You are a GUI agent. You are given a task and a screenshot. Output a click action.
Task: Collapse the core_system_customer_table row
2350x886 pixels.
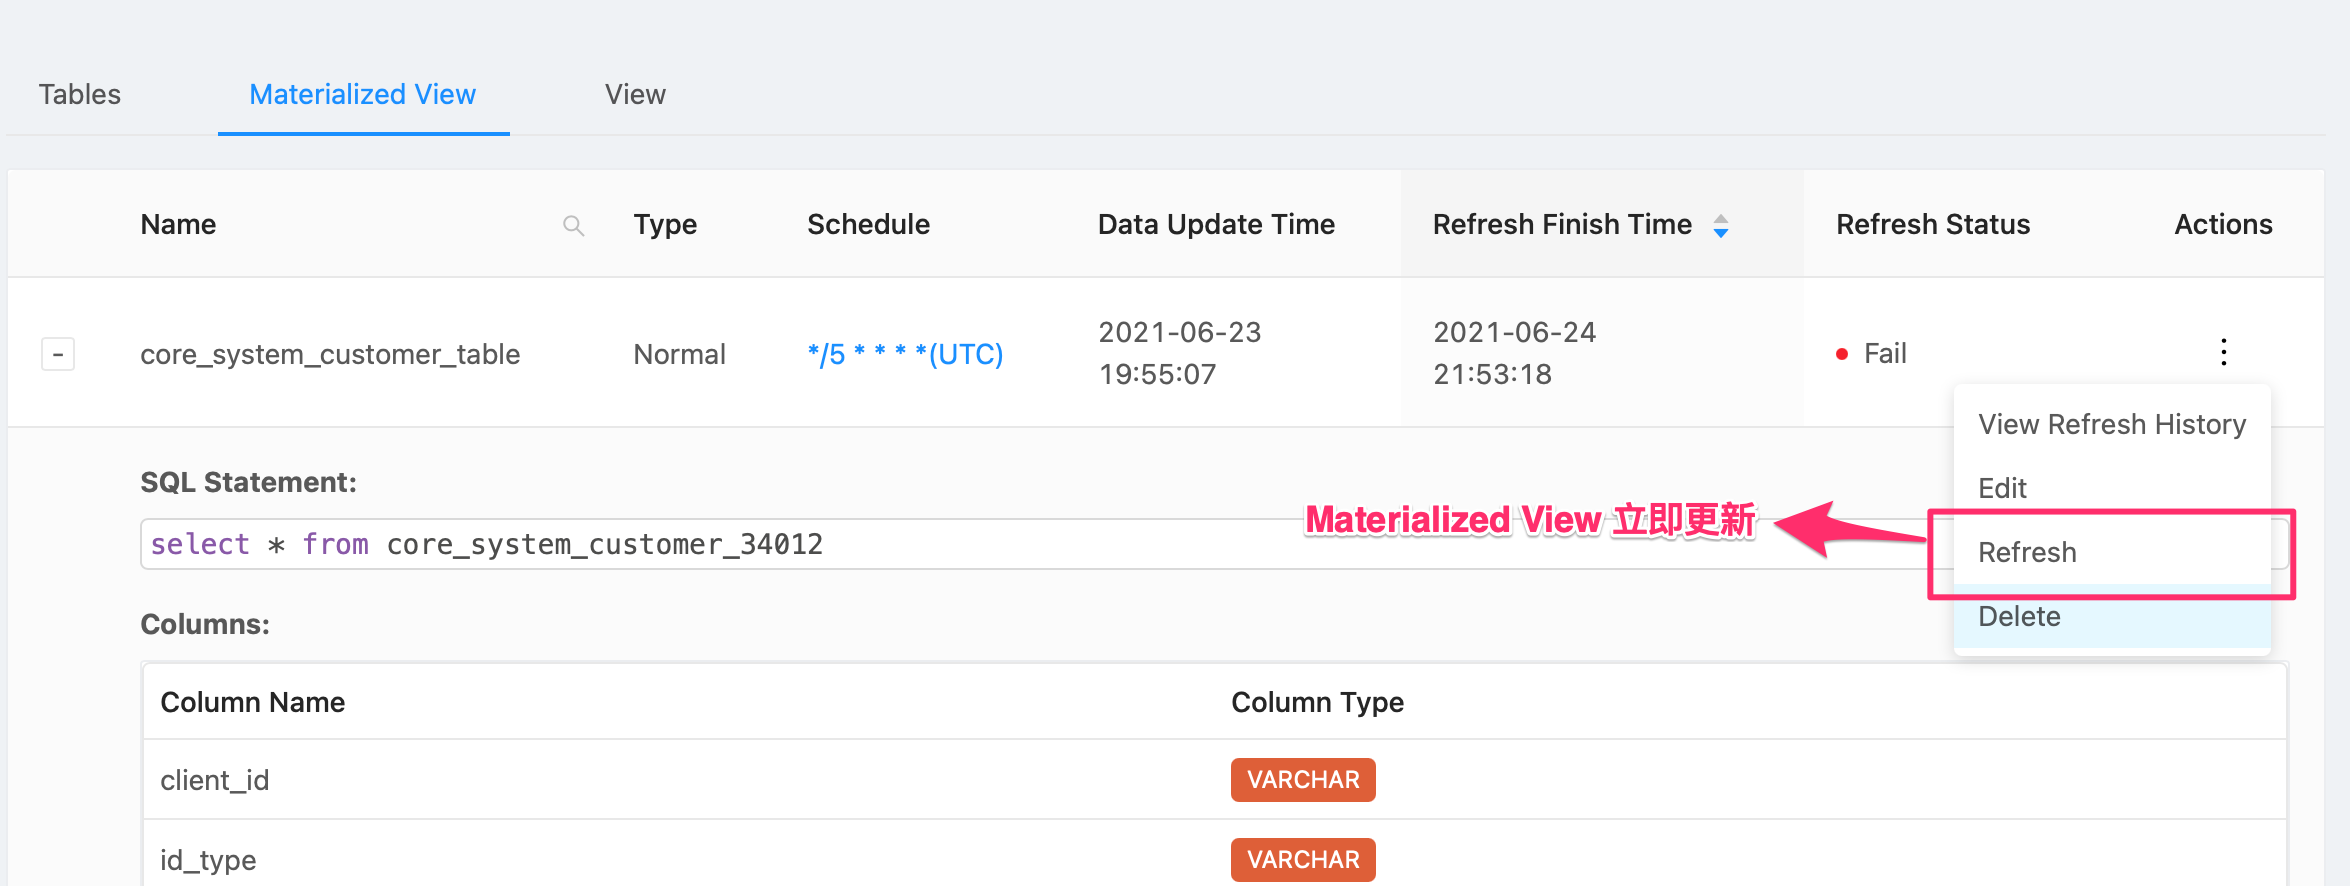click(58, 354)
